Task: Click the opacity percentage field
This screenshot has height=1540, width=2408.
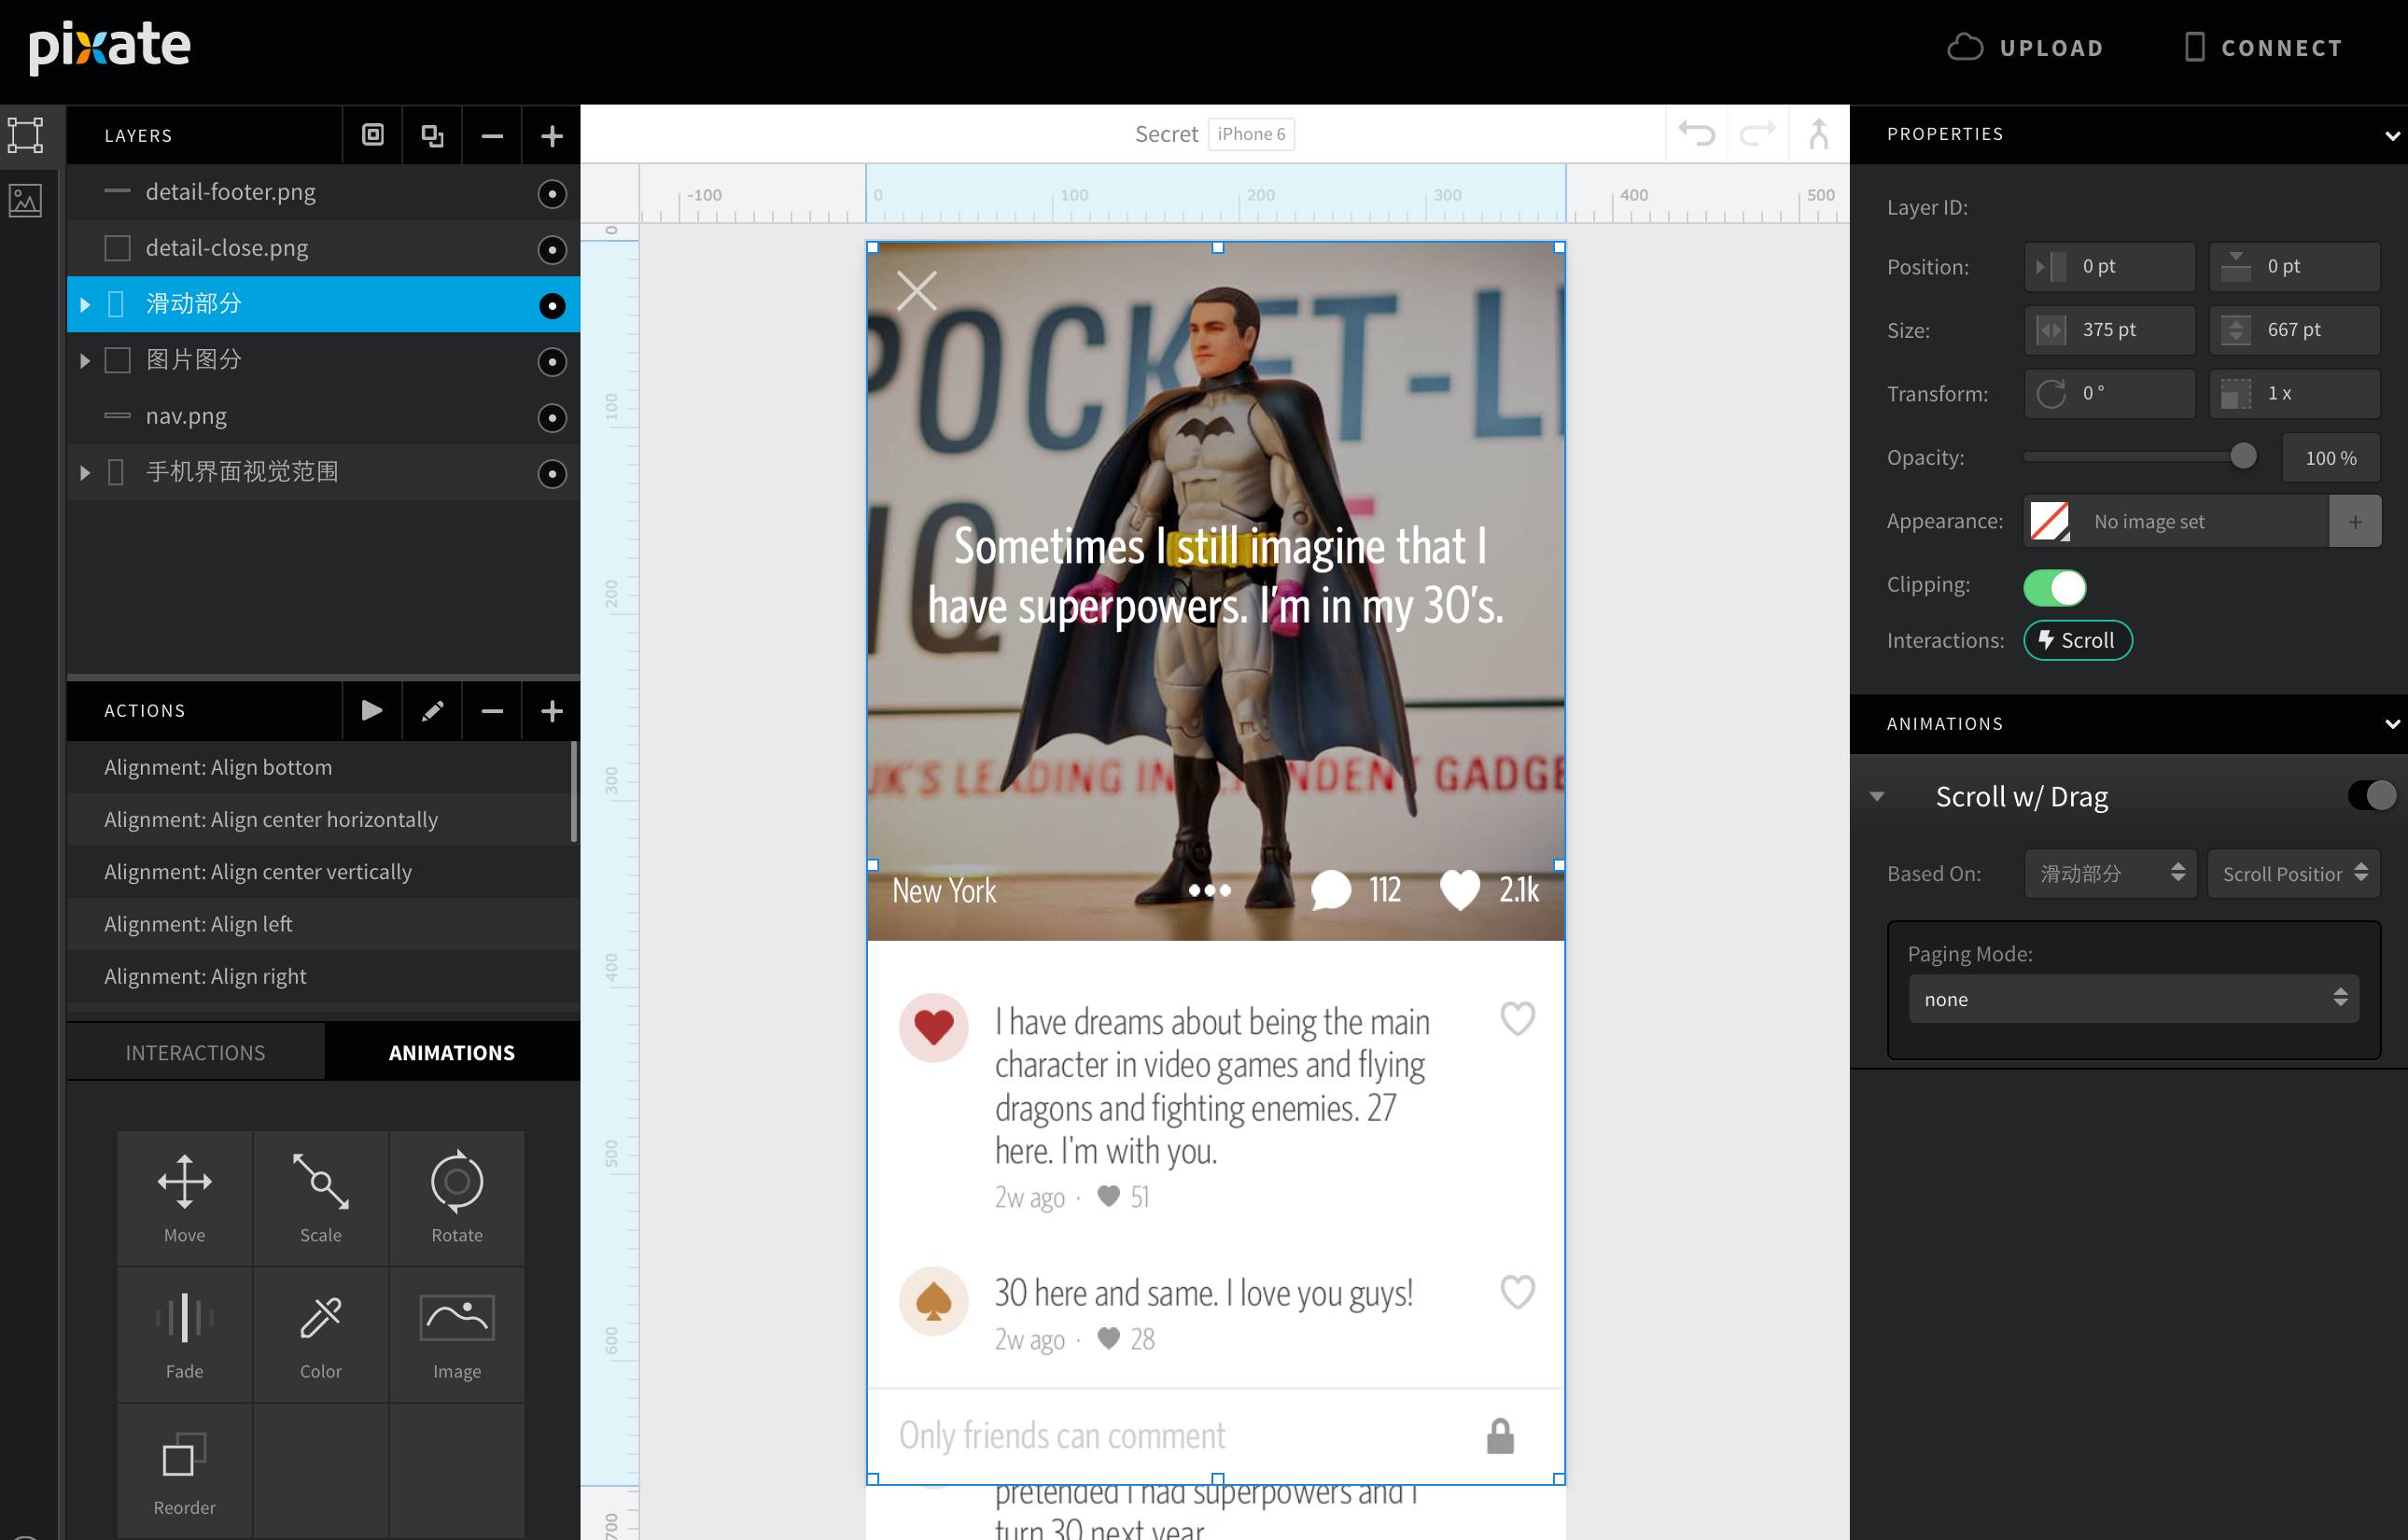Action: [x=2331, y=457]
